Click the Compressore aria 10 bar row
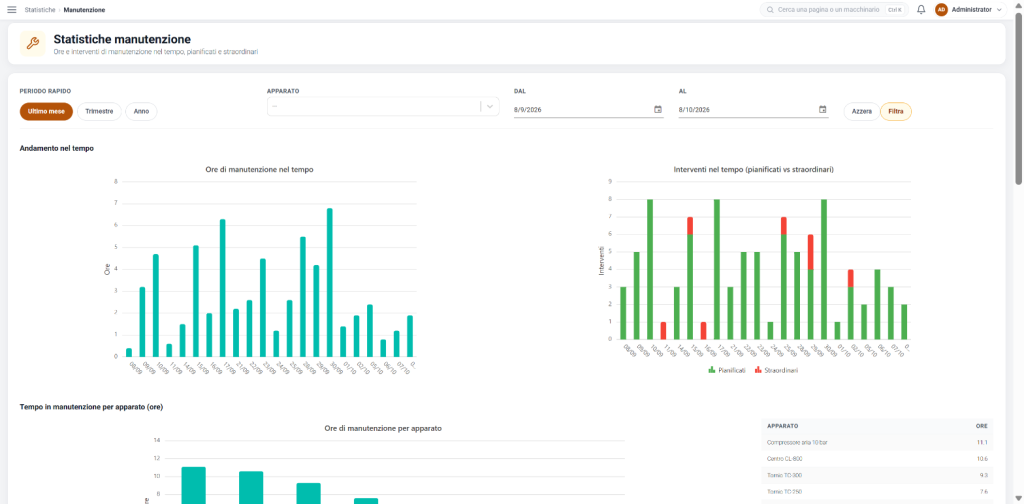The height and width of the screenshot is (504, 1024). pos(877,443)
